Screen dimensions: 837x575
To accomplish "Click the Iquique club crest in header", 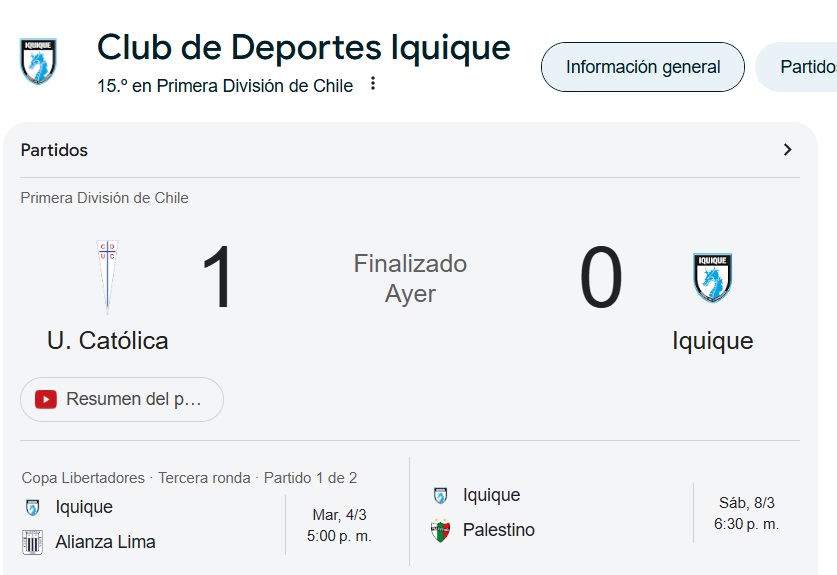I will (x=38, y=61).
